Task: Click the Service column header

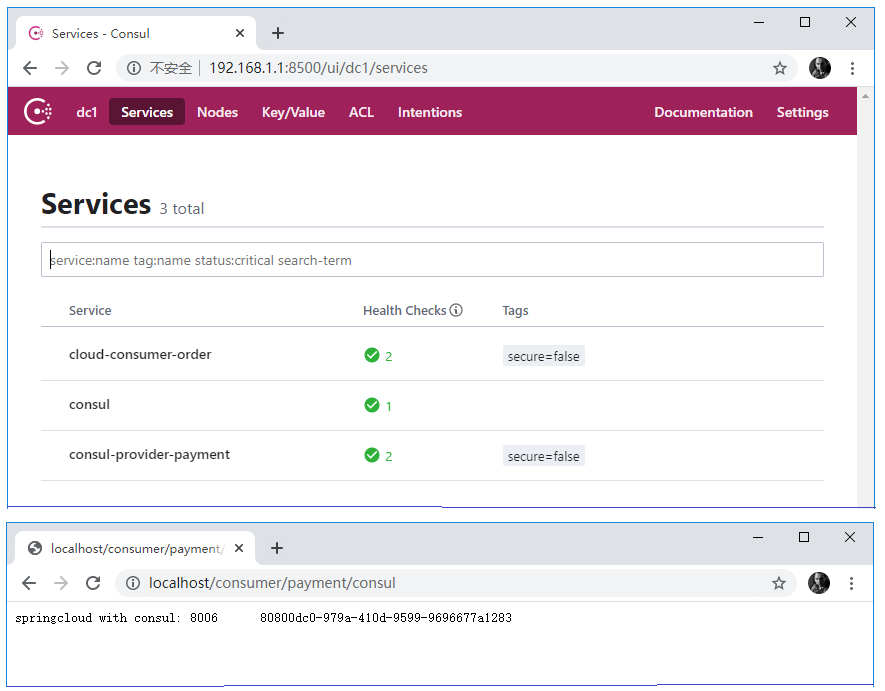Action: click(90, 310)
